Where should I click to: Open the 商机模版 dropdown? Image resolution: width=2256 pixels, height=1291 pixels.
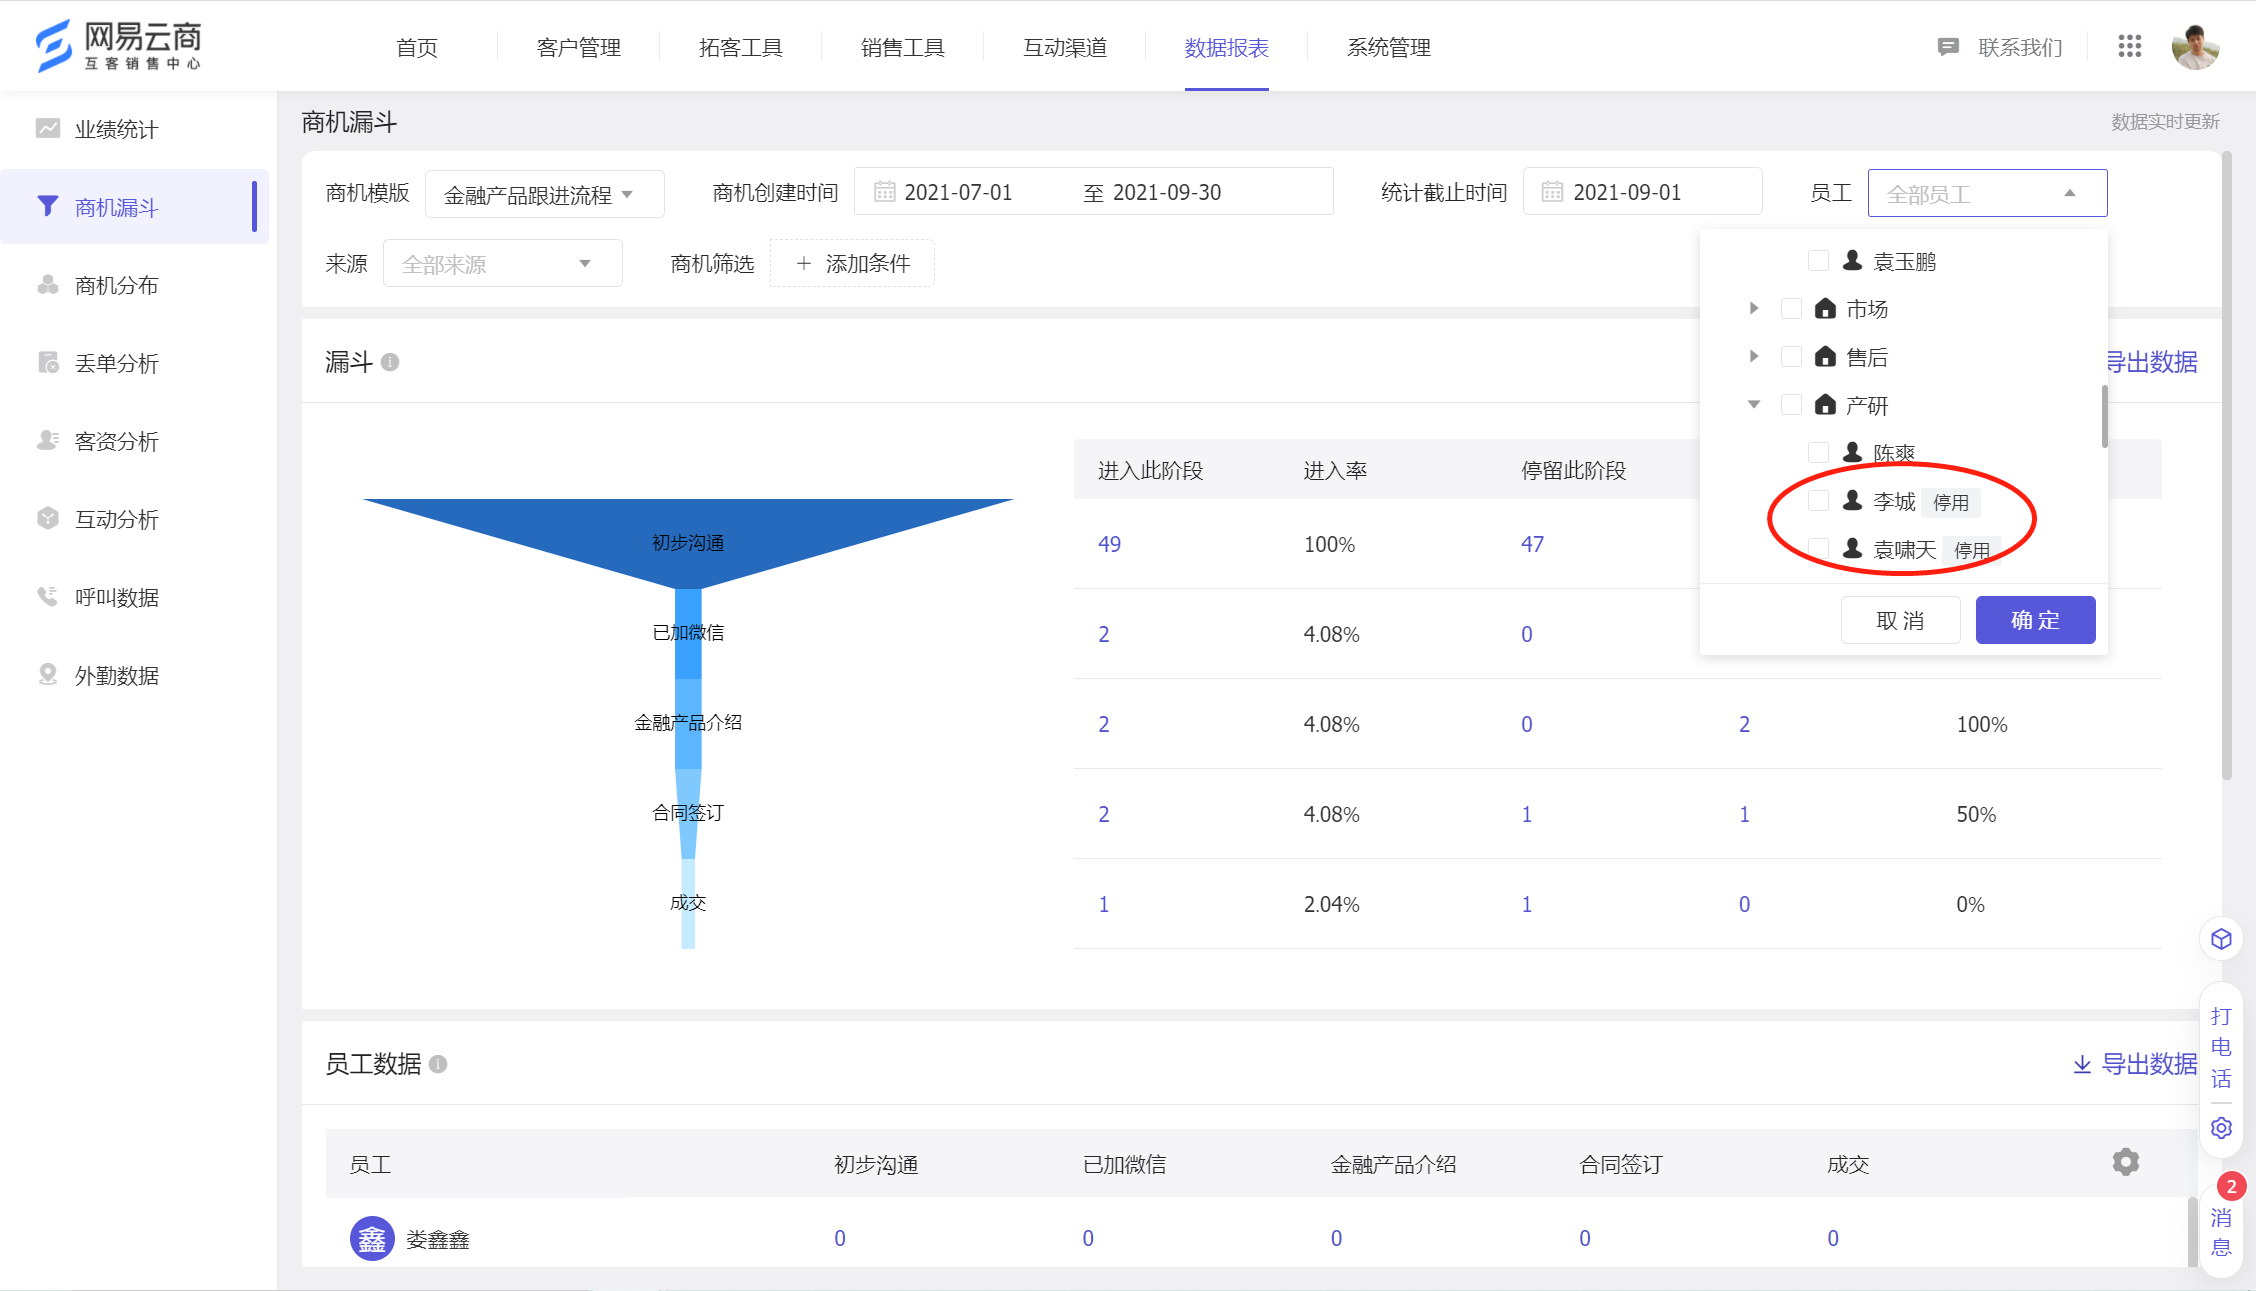[544, 194]
